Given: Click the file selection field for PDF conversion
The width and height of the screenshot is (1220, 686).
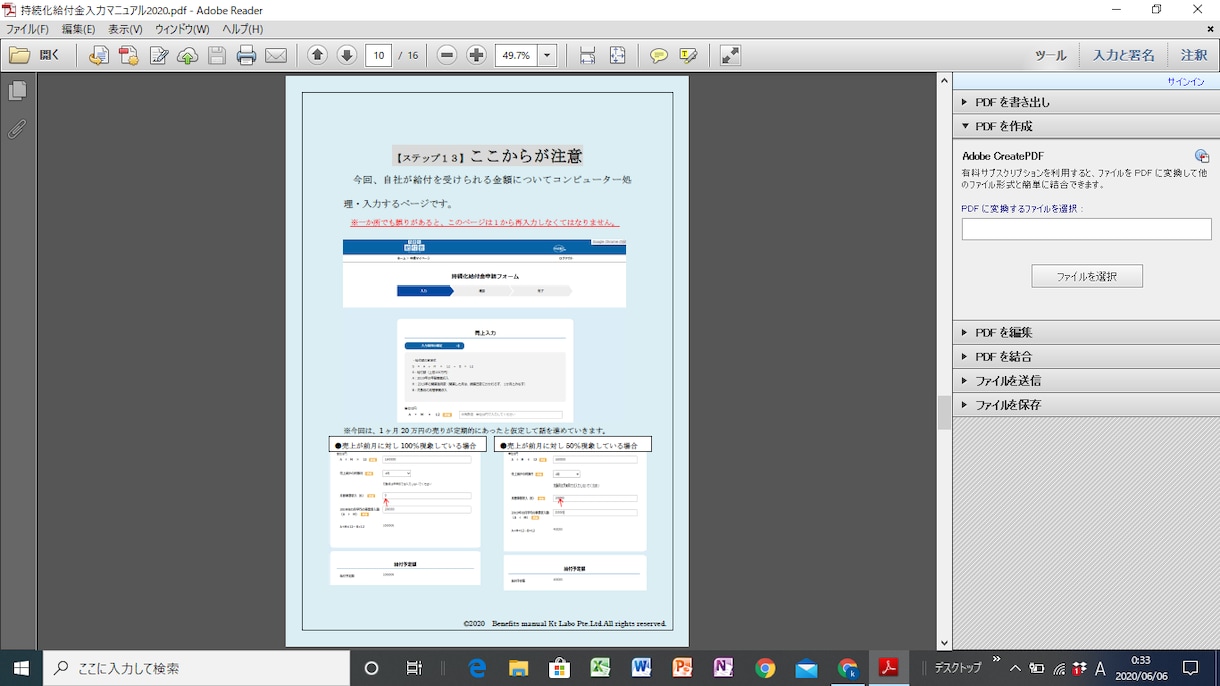Looking at the screenshot, I should [x=1086, y=229].
